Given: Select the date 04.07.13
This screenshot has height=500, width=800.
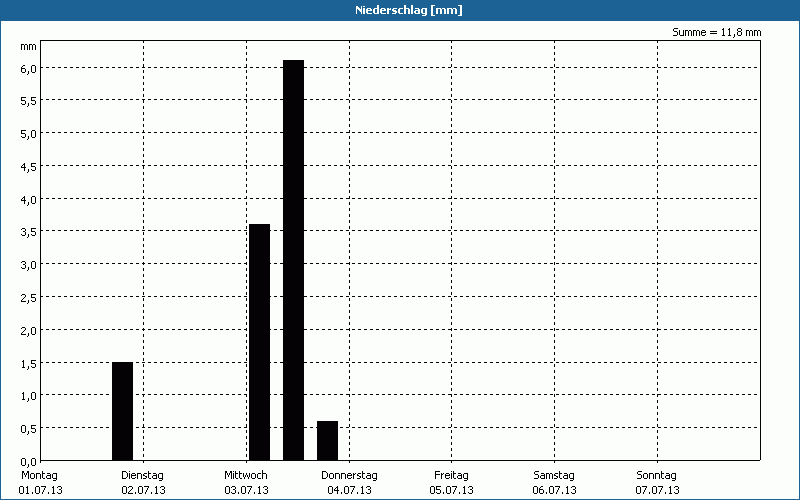Looking at the screenshot, I should click(x=349, y=490).
